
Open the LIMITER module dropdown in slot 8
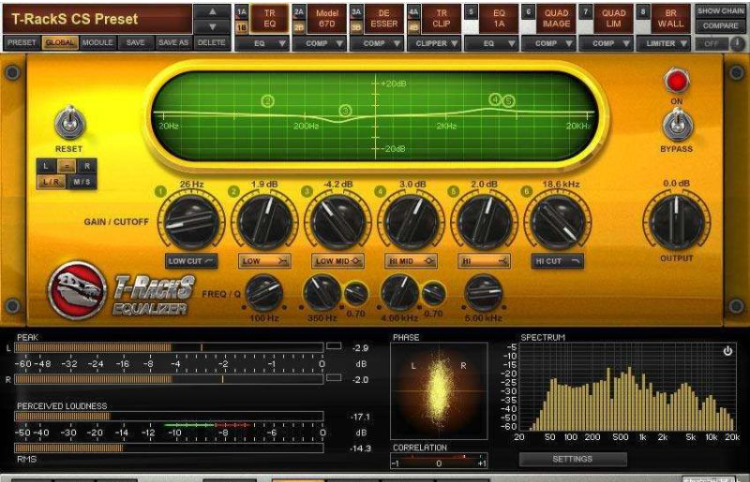664,44
